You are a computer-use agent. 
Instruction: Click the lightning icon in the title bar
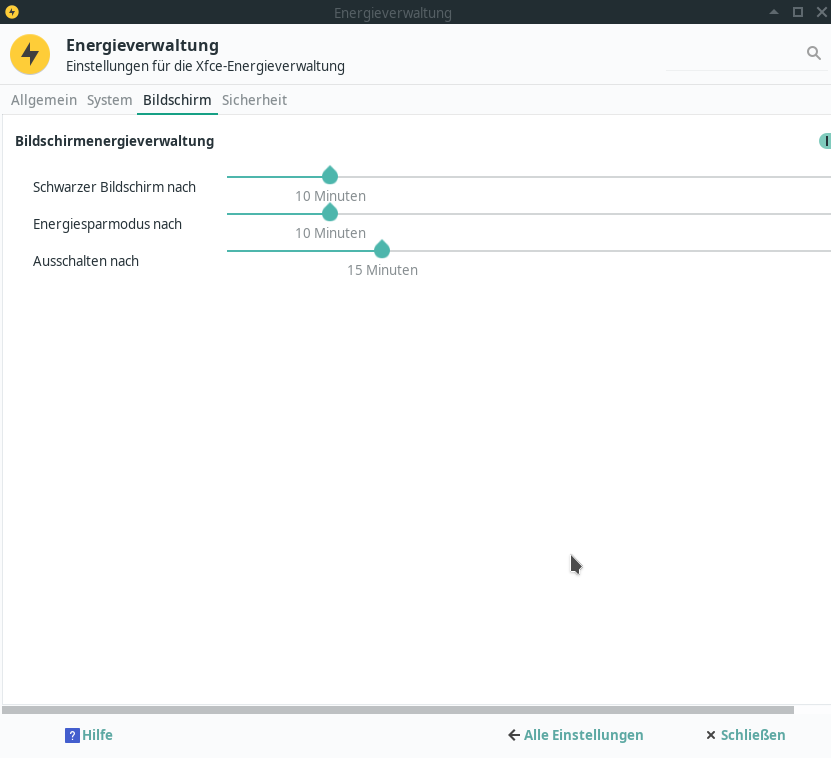point(12,12)
